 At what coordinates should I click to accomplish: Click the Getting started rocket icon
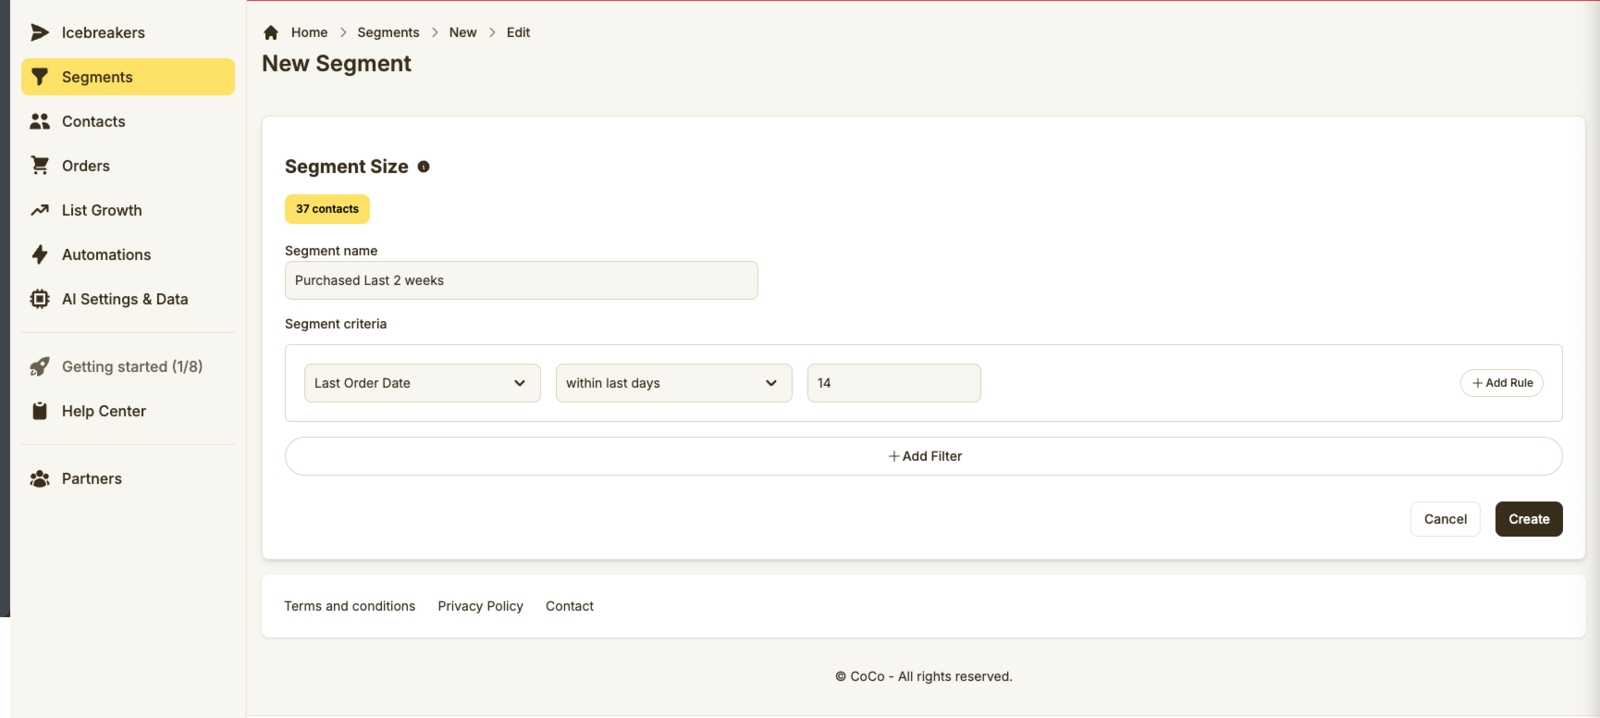pos(40,367)
